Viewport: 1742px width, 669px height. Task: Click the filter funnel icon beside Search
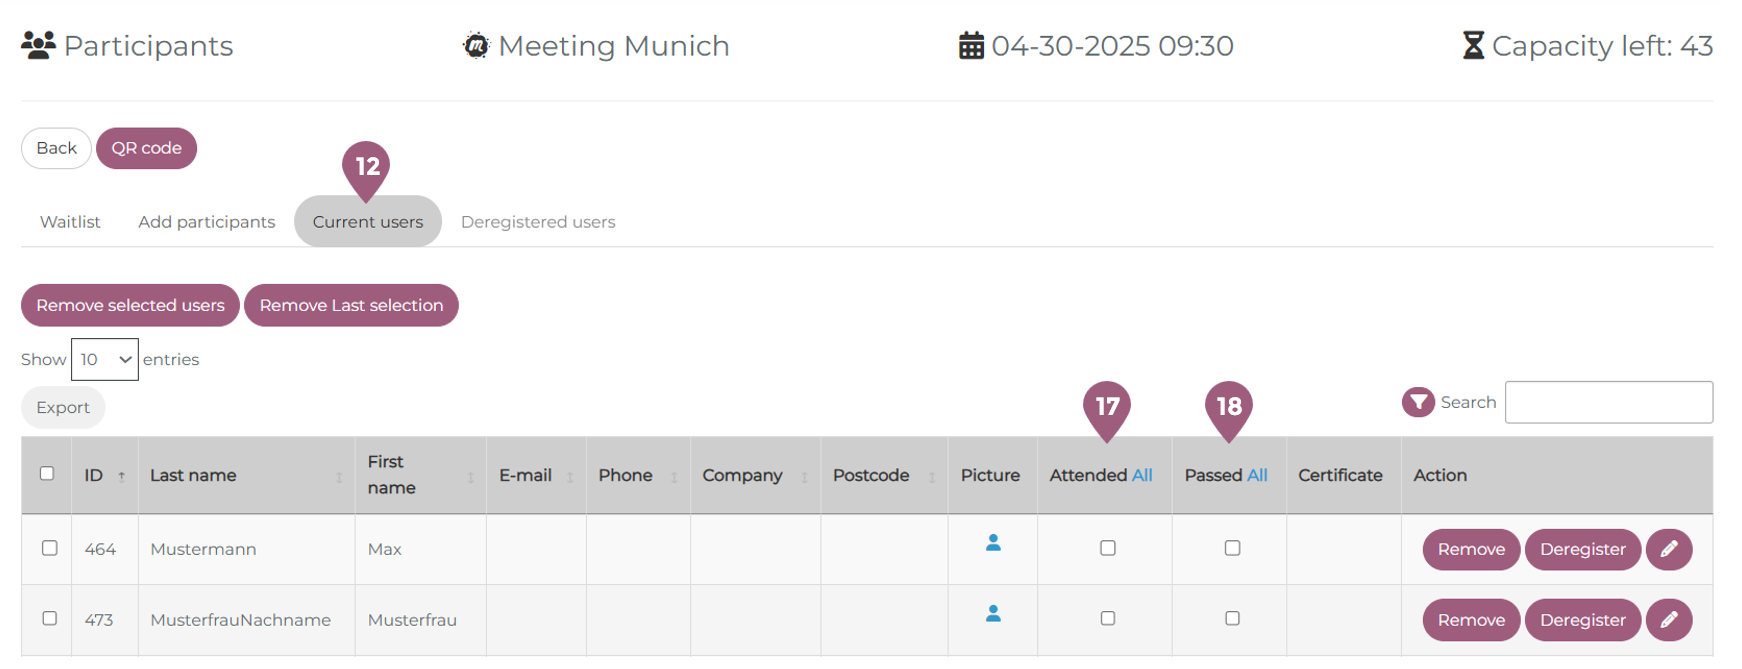click(x=1417, y=402)
